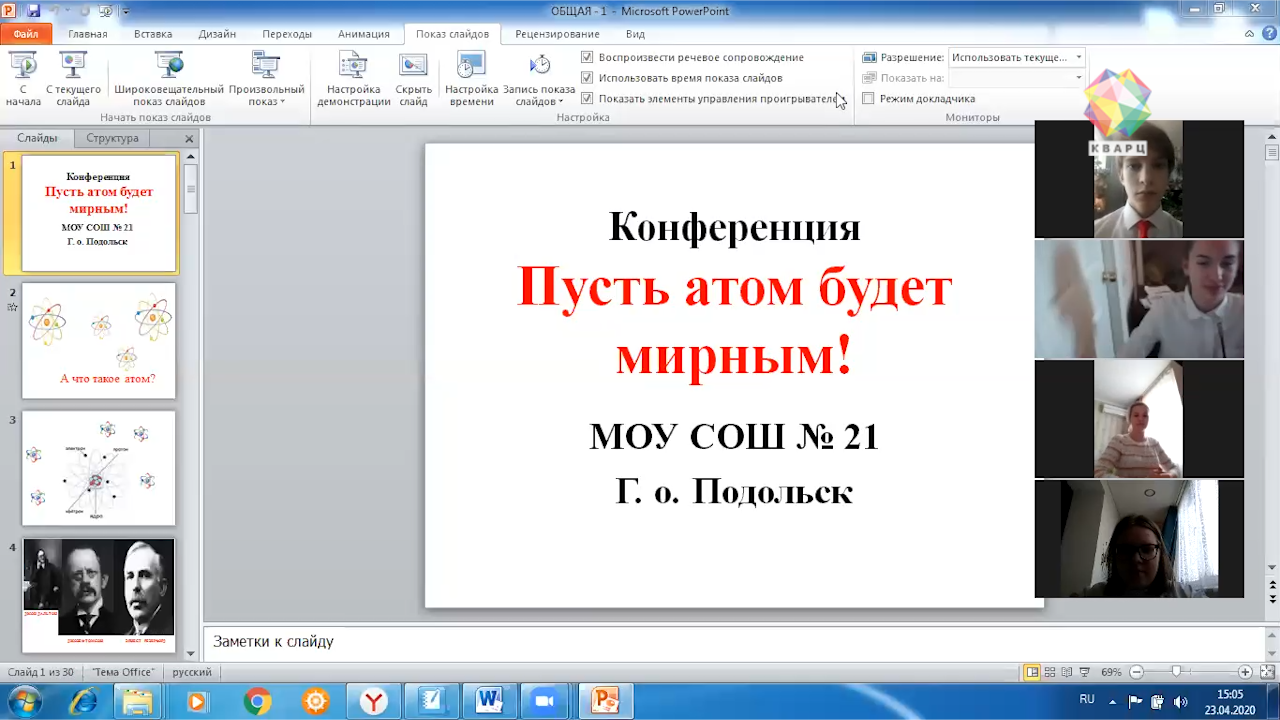1280x720 pixels.
Task: Click the Save icon in quick access toolbar
Action: [x=34, y=11]
